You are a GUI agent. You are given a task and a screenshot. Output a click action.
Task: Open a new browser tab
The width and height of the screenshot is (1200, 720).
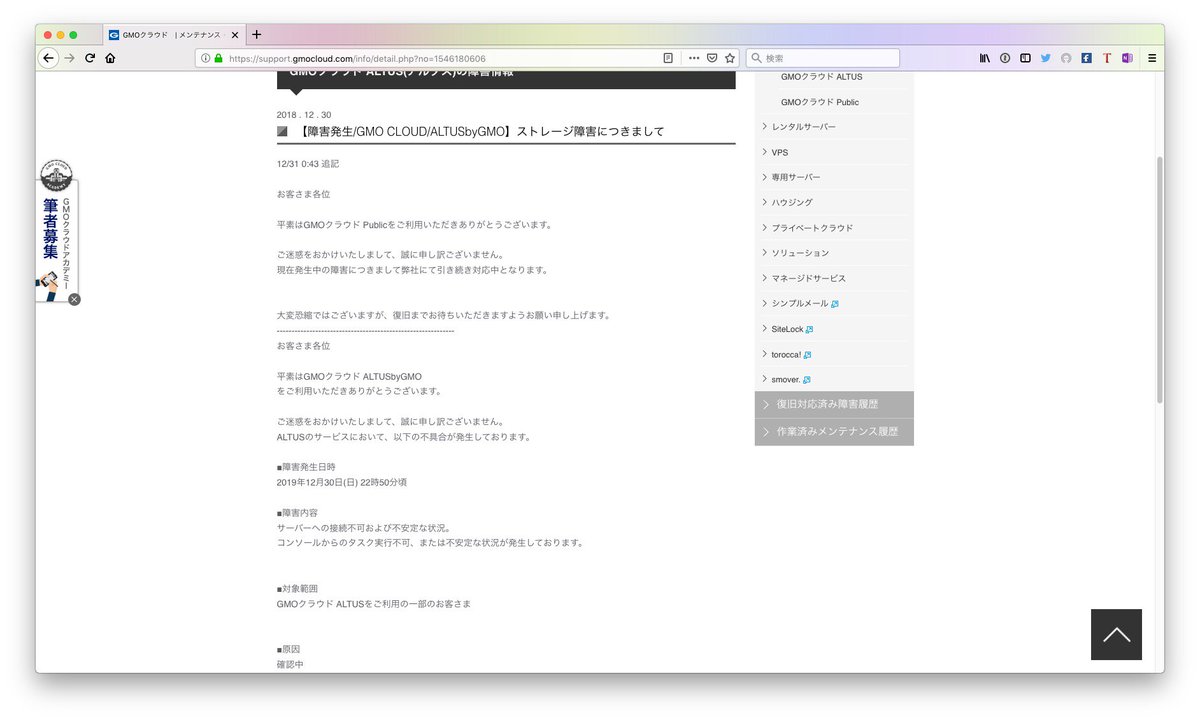256,34
